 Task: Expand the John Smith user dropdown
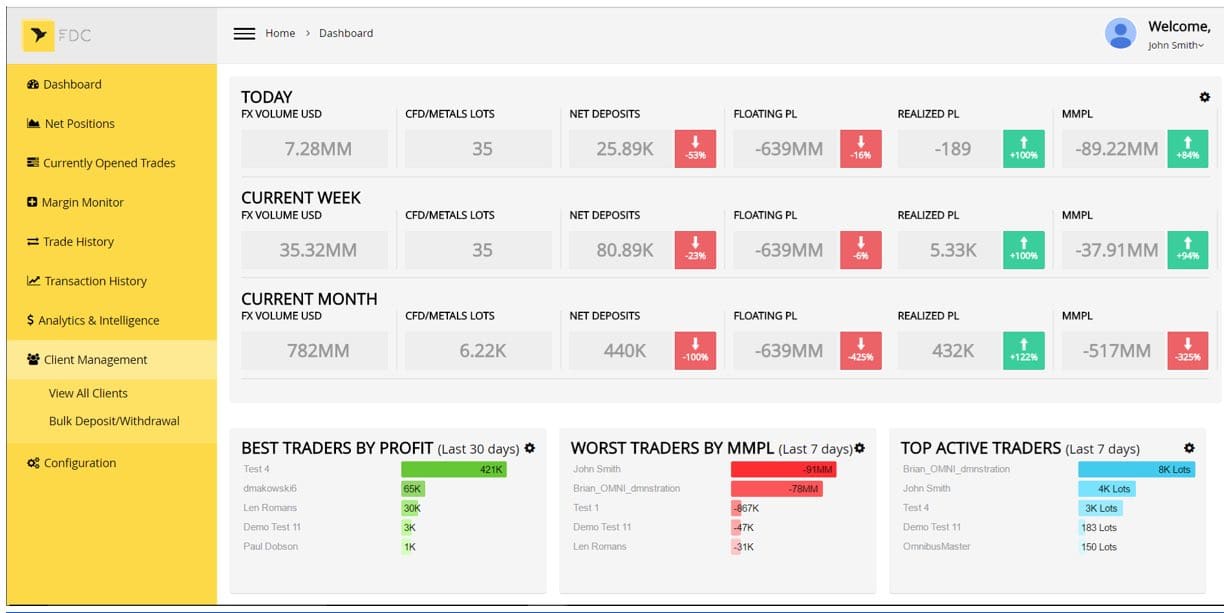[1176, 46]
